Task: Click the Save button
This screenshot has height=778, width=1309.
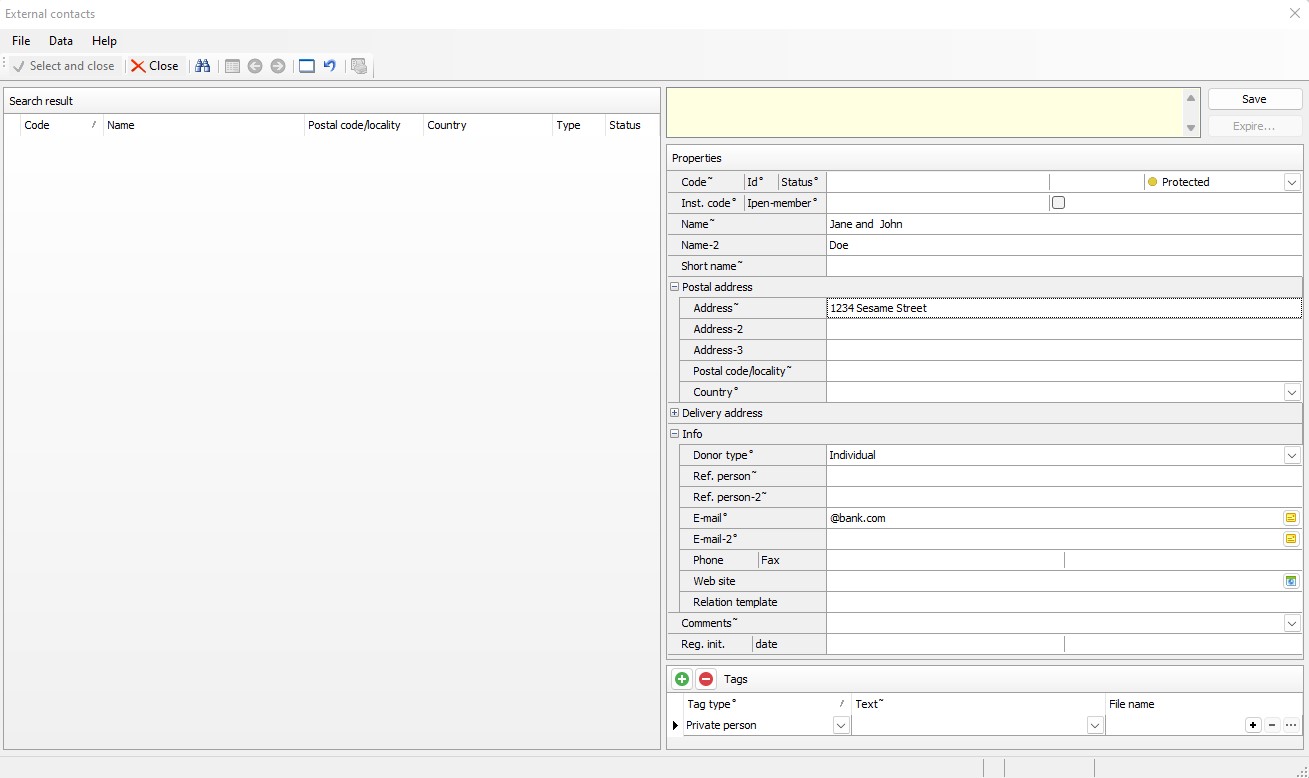Action: click(1254, 99)
